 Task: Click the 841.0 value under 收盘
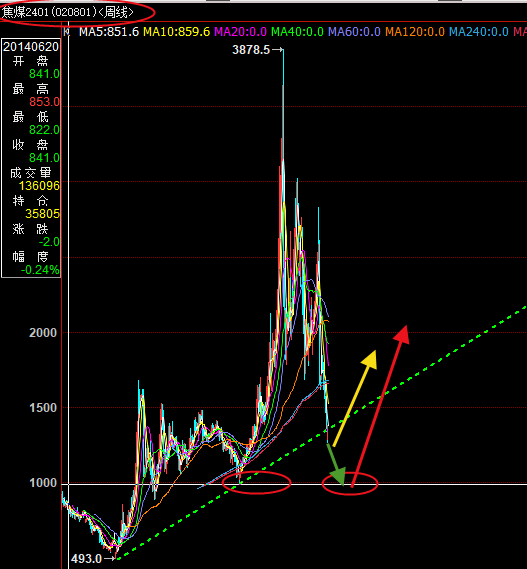coord(44,157)
